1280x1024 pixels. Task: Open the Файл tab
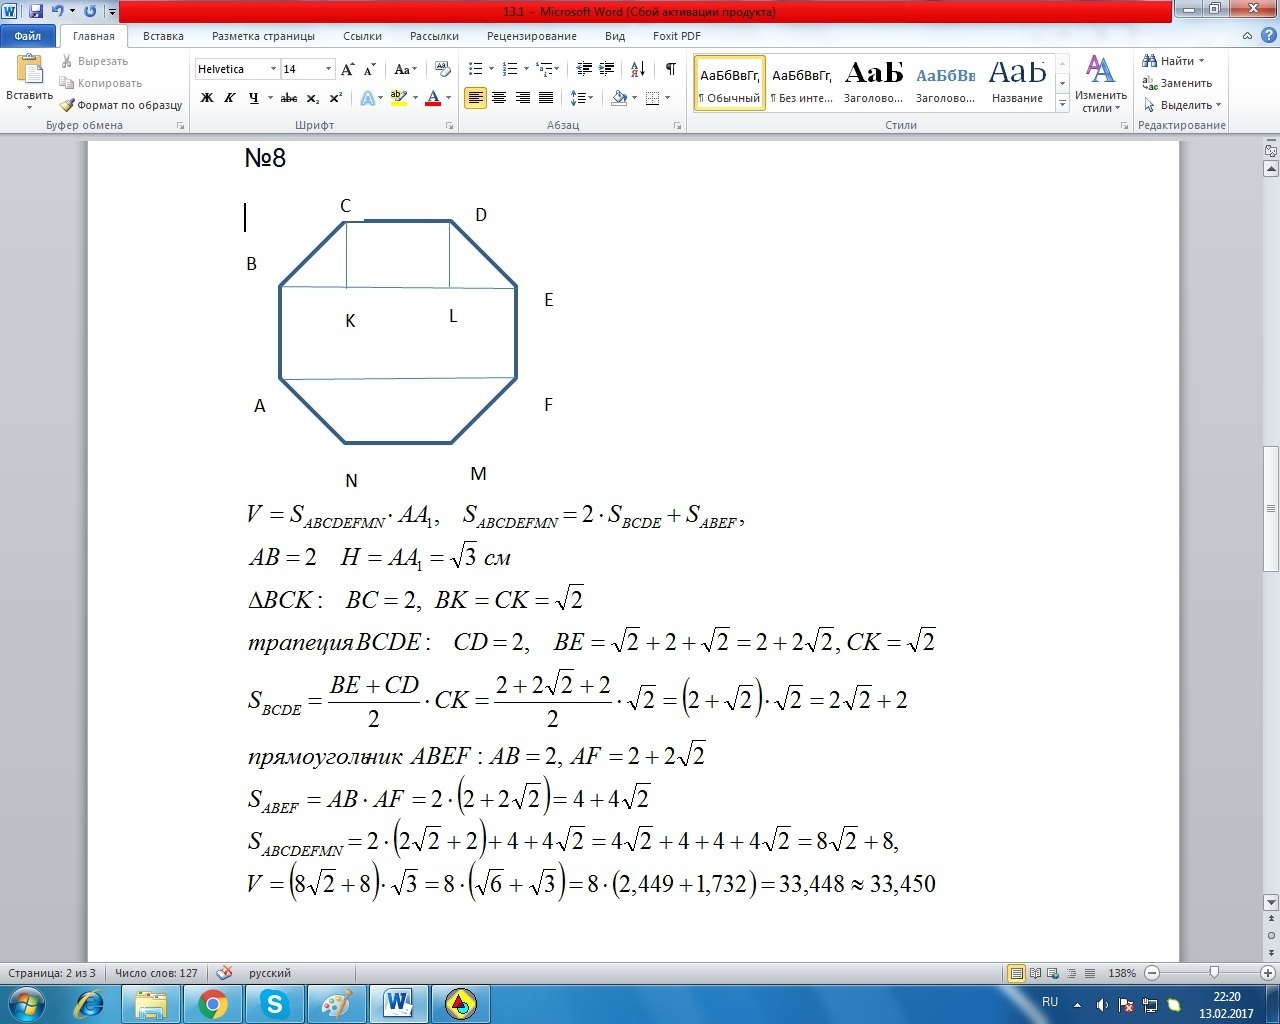pyautogui.click(x=28, y=36)
